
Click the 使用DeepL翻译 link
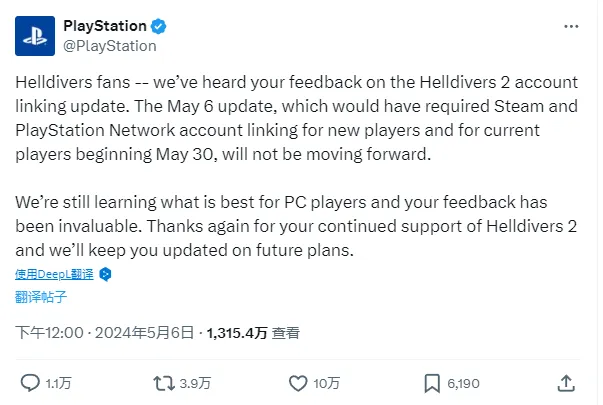click(54, 273)
